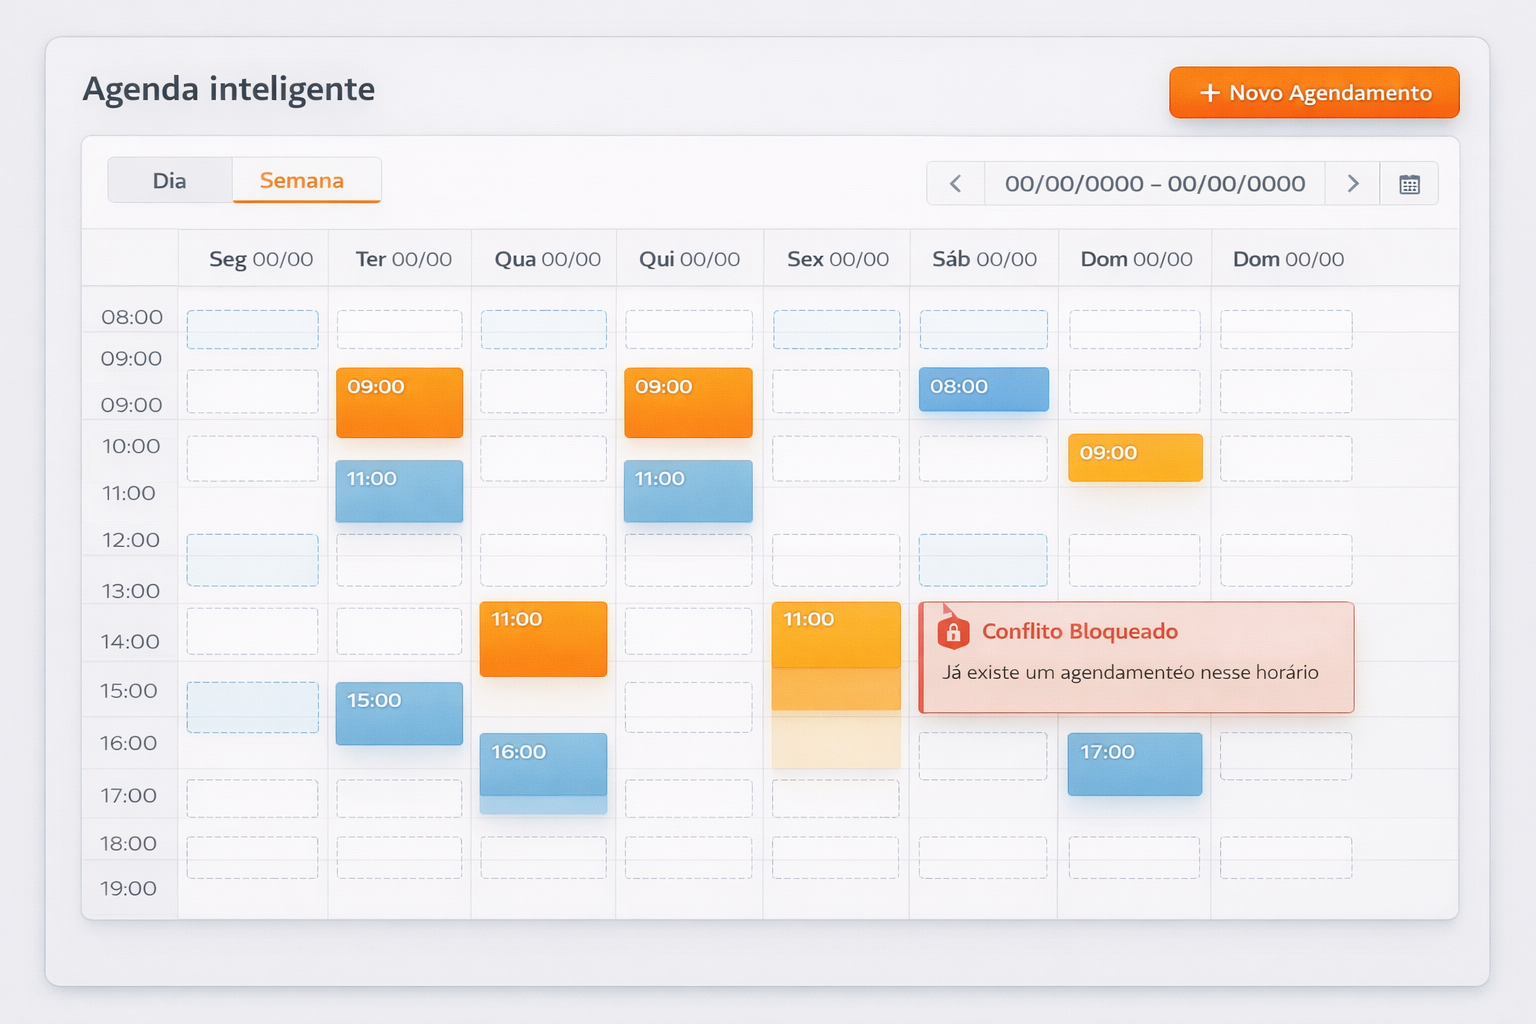Open the 09:00 orange appointment on Dom
The image size is (1536, 1024).
[x=1134, y=457]
